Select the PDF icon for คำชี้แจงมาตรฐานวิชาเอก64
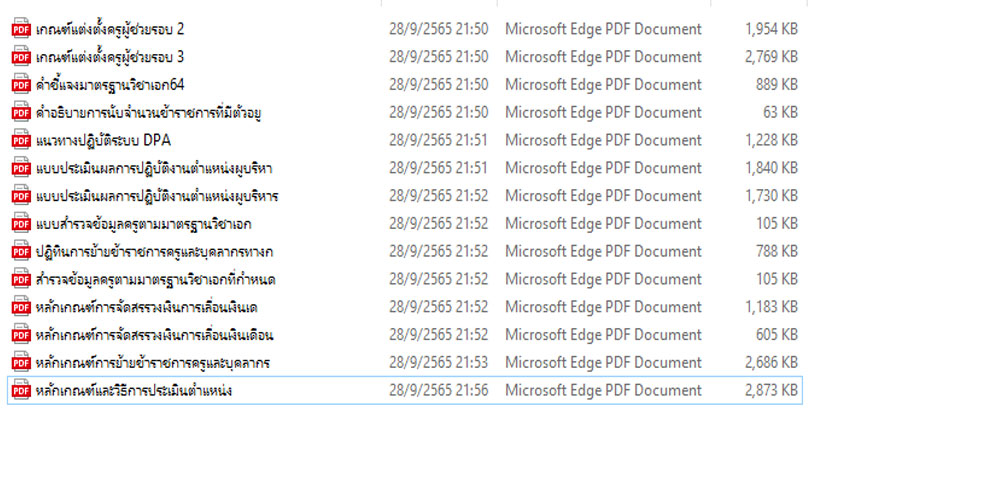This screenshot has width=996, height=500. click(x=20, y=85)
